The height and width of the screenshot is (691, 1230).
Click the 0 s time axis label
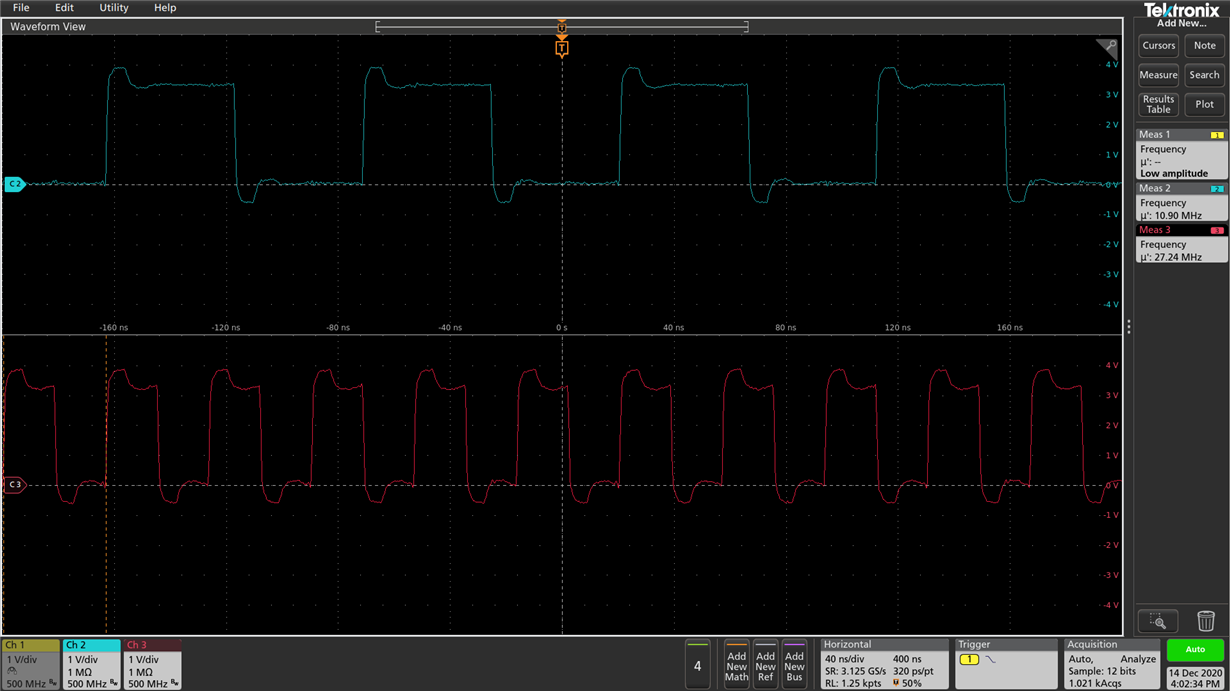point(562,327)
